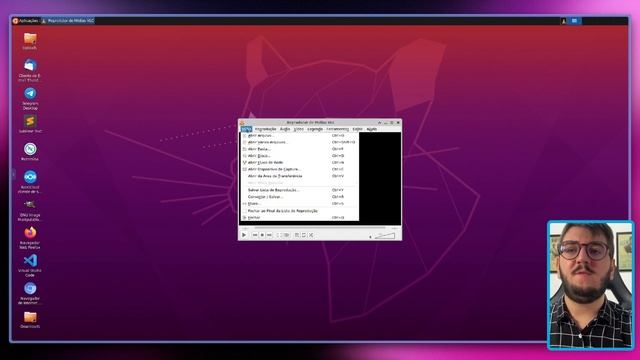Show extended settings icon in VLC controls
The image size is (640, 360).
287,235
